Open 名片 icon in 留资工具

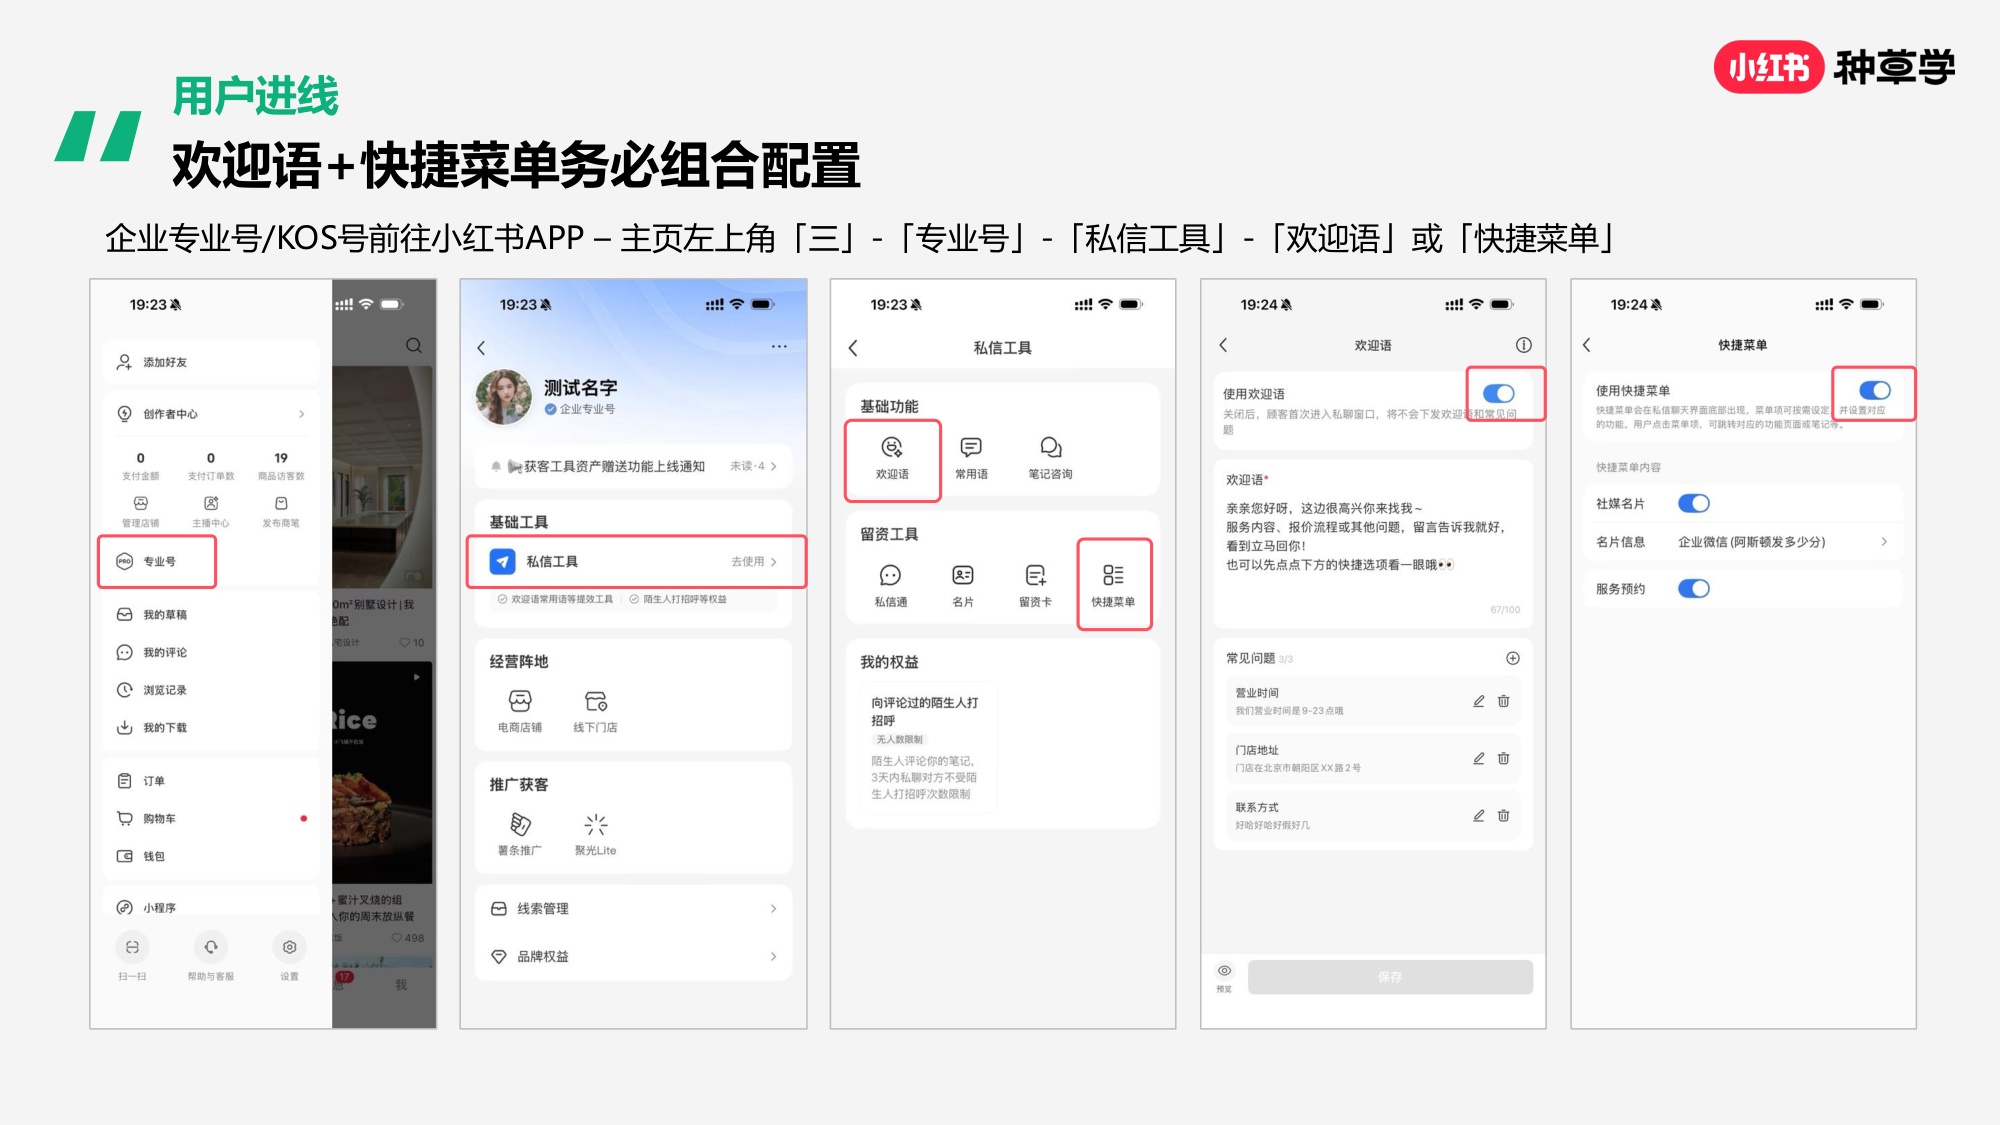pyautogui.click(x=962, y=586)
